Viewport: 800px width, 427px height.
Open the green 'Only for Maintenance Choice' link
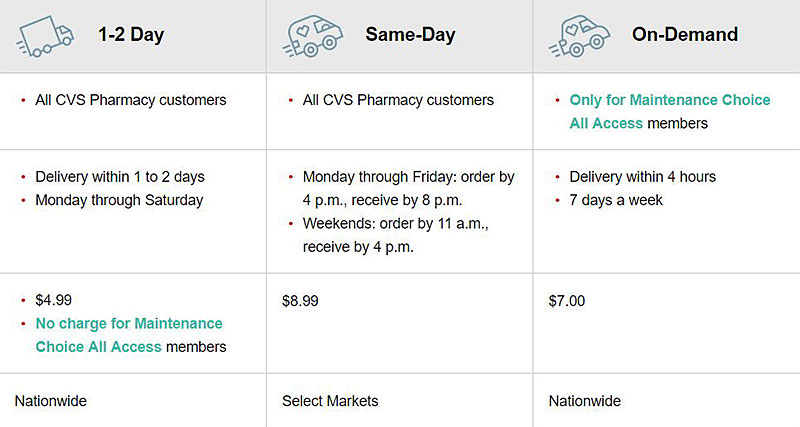(x=670, y=100)
